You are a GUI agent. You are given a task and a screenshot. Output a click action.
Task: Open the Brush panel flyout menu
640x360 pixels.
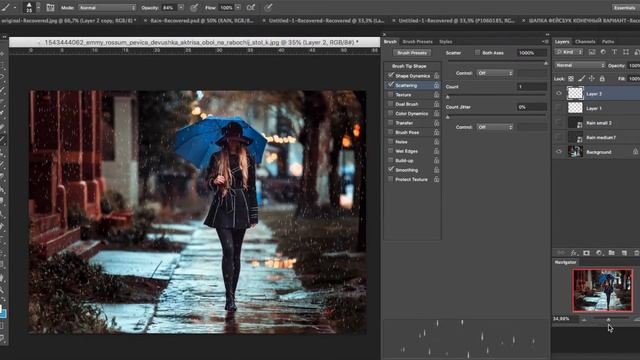[545, 41]
